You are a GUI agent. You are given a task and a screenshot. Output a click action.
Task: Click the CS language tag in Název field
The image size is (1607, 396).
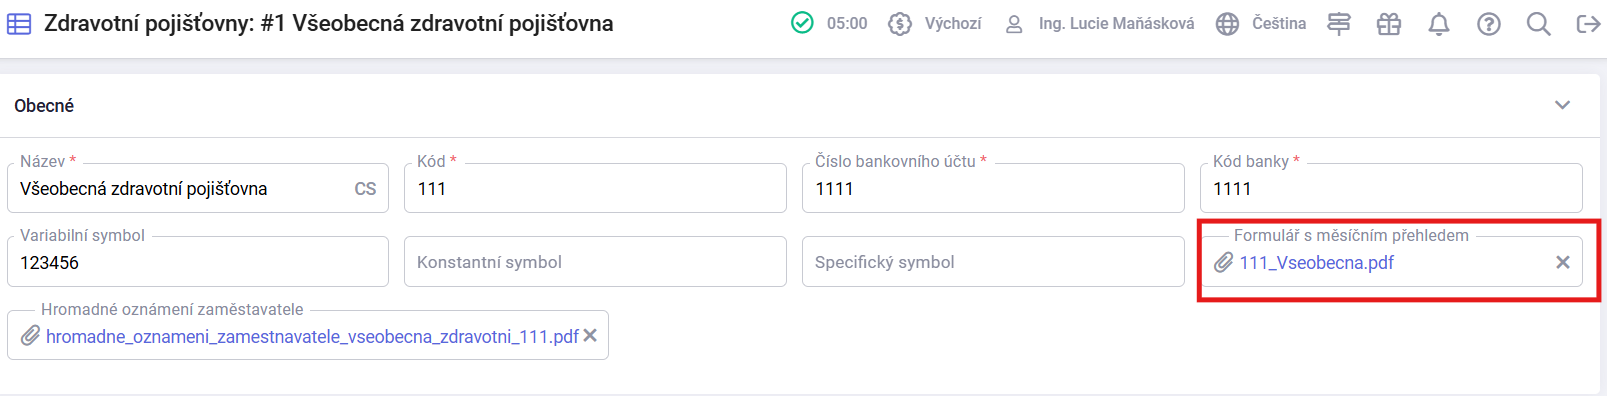(x=365, y=189)
